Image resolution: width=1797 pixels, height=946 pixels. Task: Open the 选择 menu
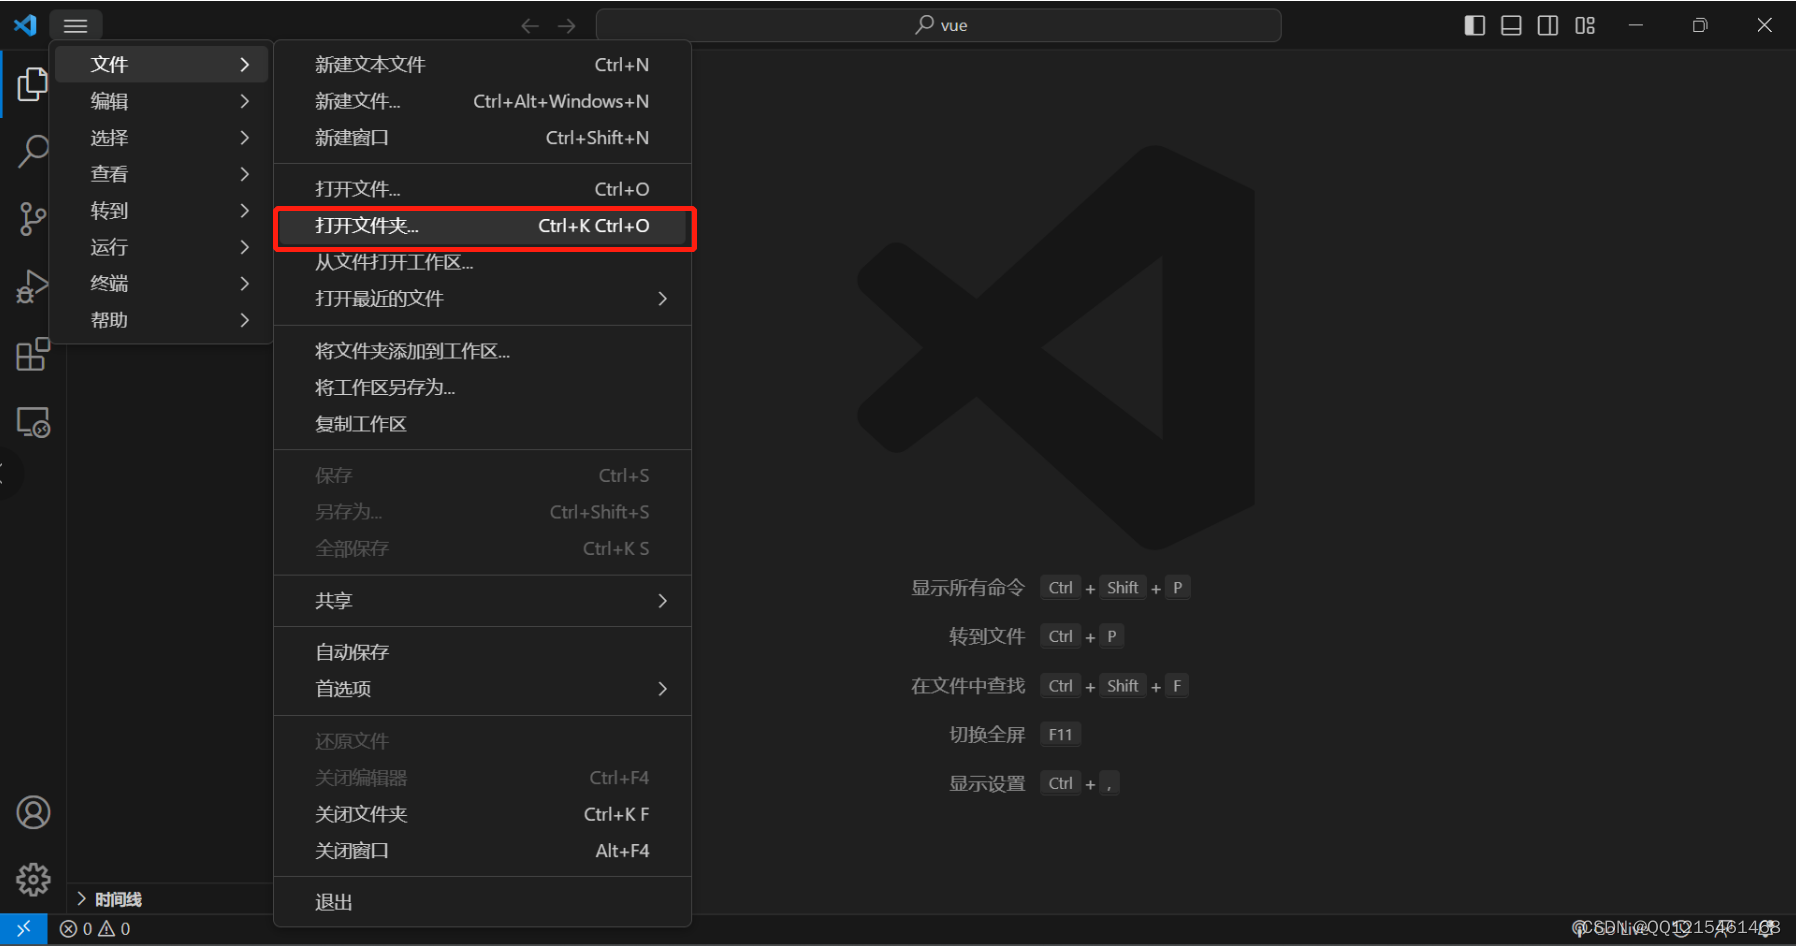click(x=162, y=138)
